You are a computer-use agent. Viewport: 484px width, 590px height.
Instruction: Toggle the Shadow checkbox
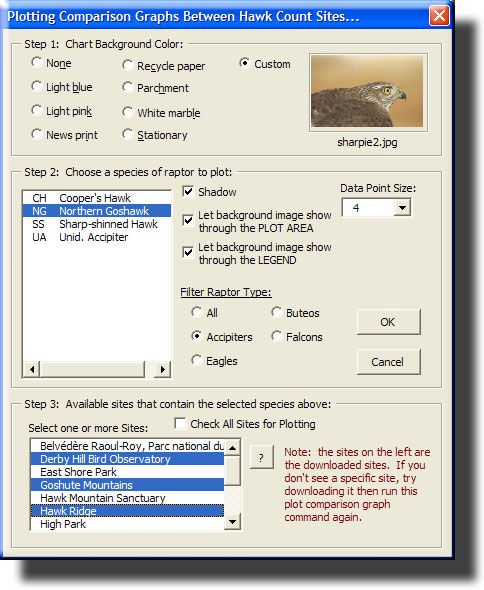click(188, 192)
